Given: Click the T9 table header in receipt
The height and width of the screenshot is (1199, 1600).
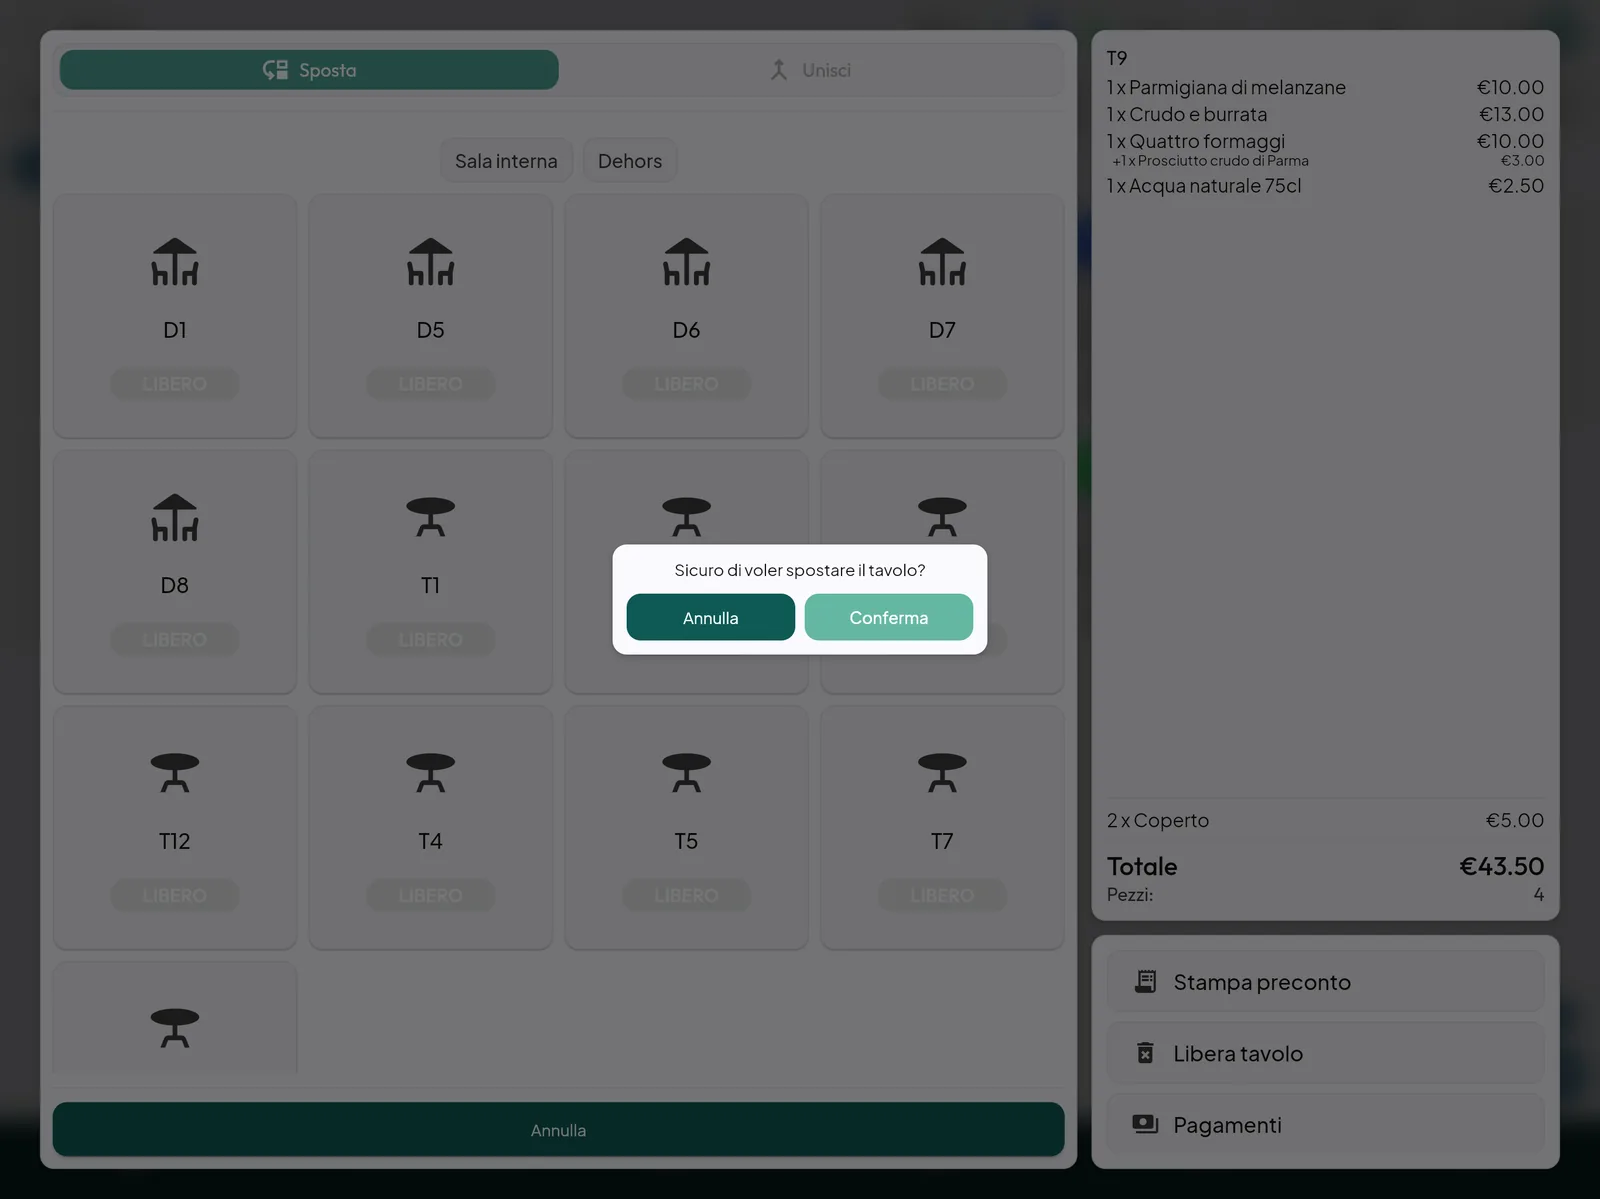Looking at the screenshot, I should 1117,58.
